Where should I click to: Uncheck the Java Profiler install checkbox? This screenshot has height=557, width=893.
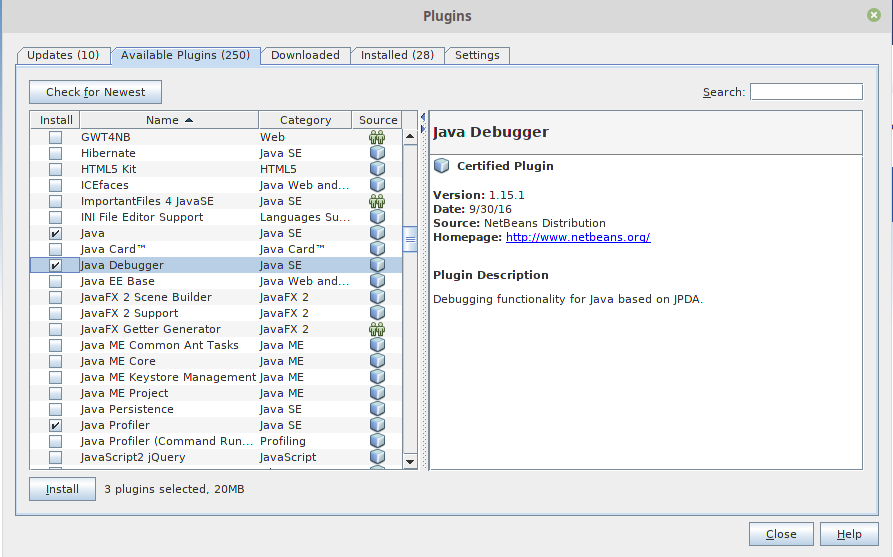(x=55, y=425)
